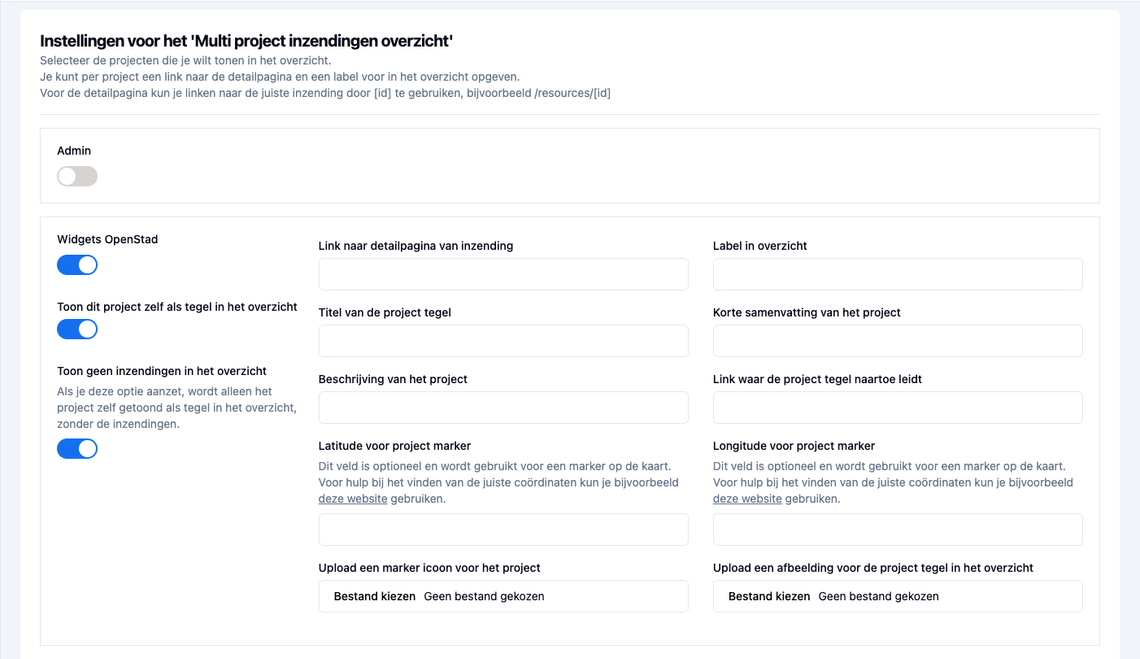This screenshot has width=1140, height=659.
Task: Select the 'Titel van de project tegel' input
Action: (x=503, y=341)
